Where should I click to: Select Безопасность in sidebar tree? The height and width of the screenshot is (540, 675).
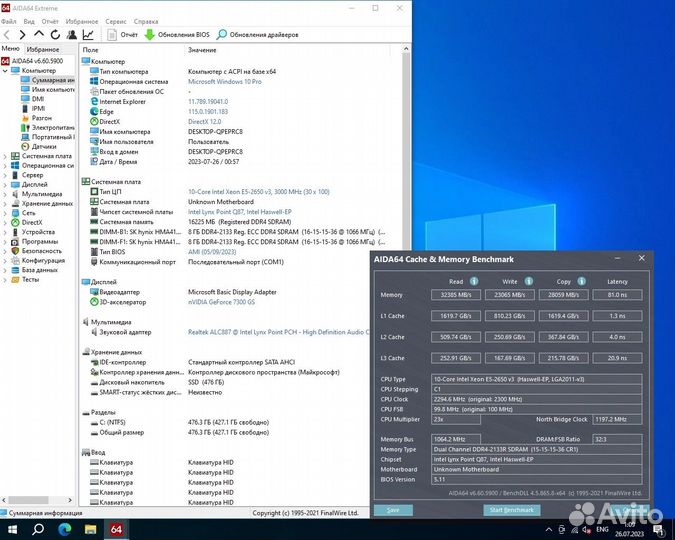click(x=42, y=251)
